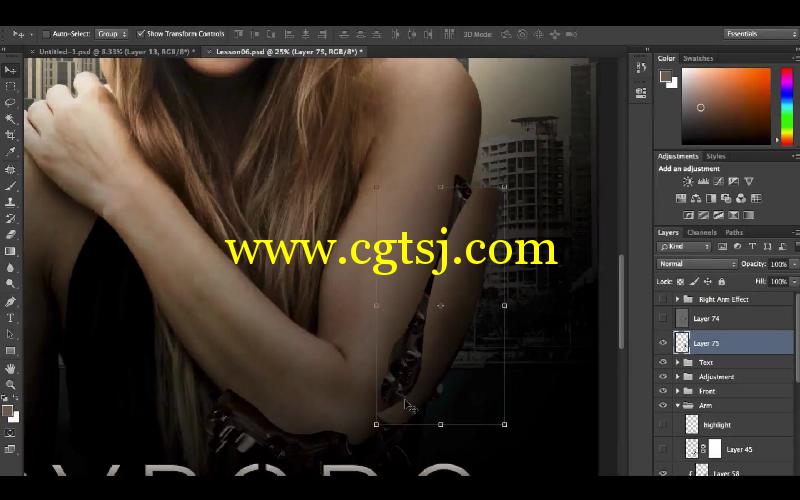Select the Path Selection tool

(x=10, y=334)
